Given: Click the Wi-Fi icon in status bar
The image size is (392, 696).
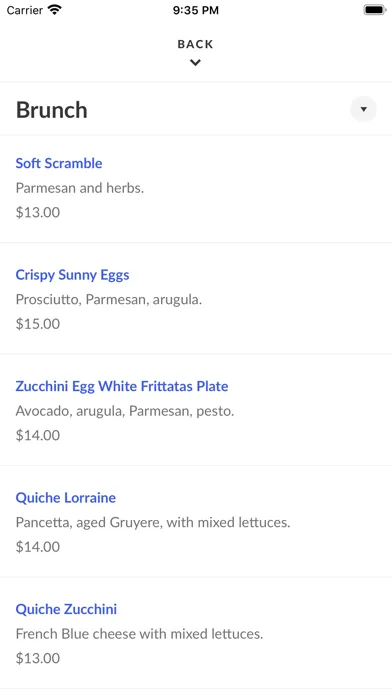Looking at the screenshot, I should tap(55, 10).
